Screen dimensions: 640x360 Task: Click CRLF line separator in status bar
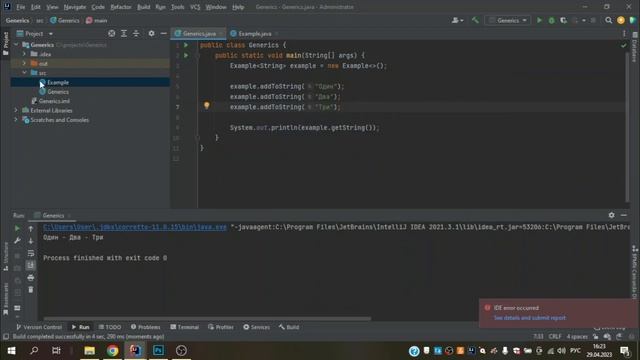pos(555,337)
